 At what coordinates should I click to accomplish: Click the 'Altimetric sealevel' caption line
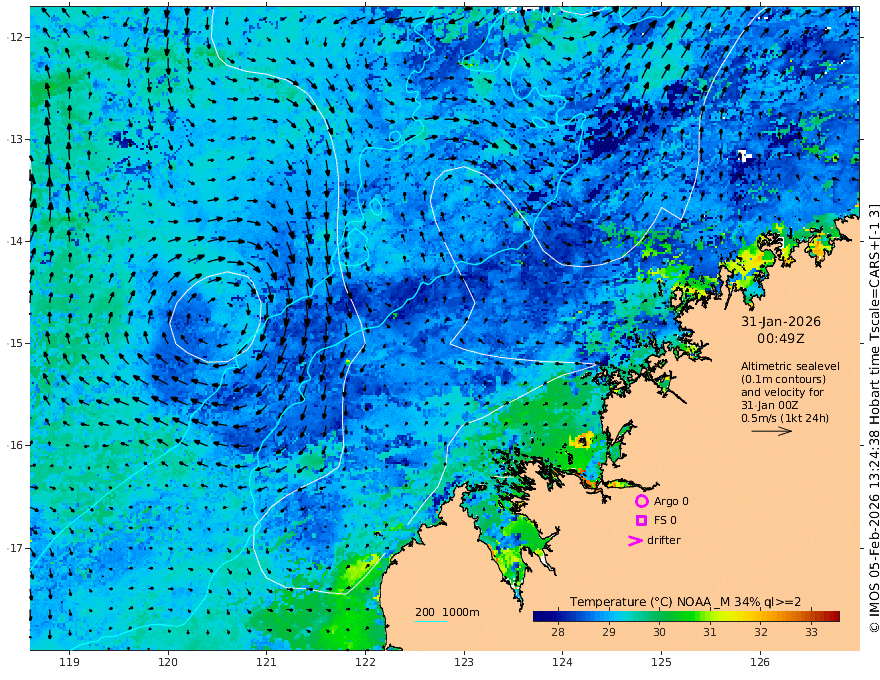[790, 366]
